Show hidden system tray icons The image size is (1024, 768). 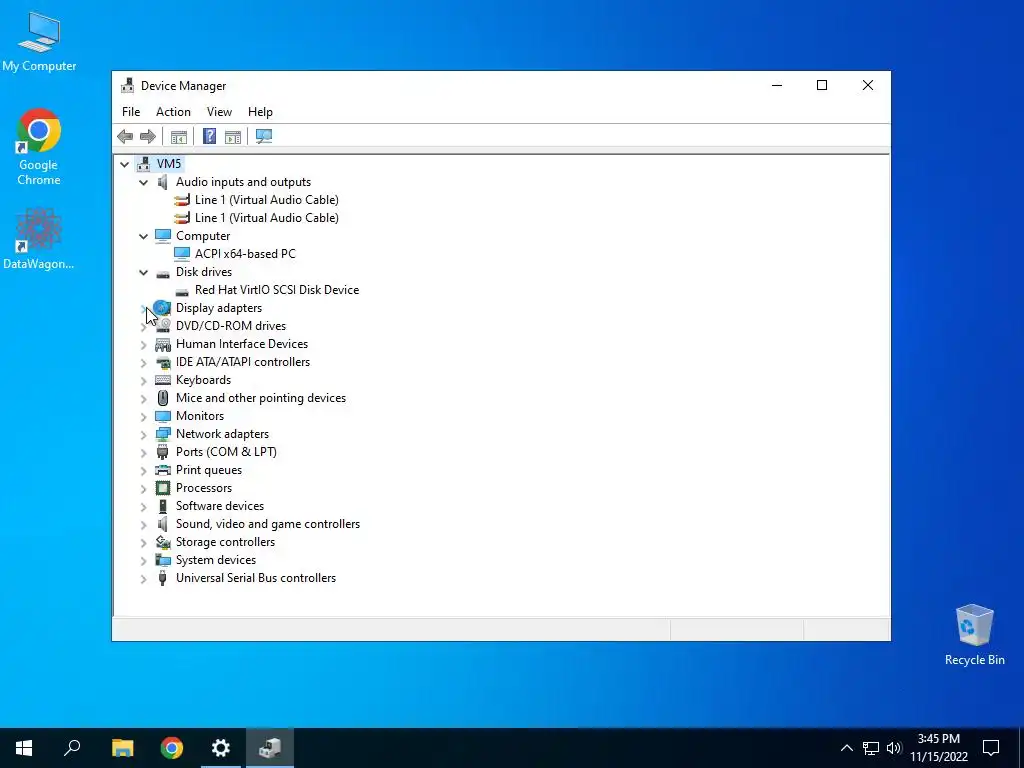pos(846,748)
